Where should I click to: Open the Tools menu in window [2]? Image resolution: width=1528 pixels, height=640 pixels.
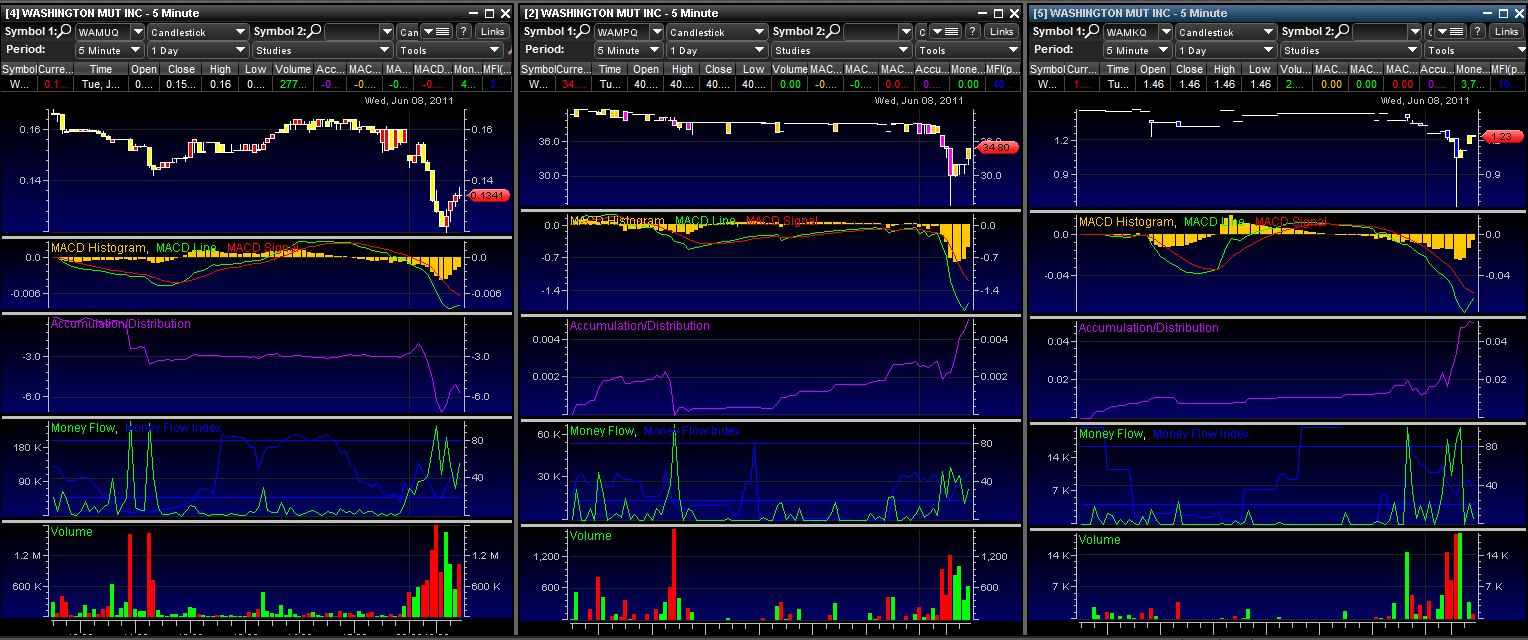(968, 50)
